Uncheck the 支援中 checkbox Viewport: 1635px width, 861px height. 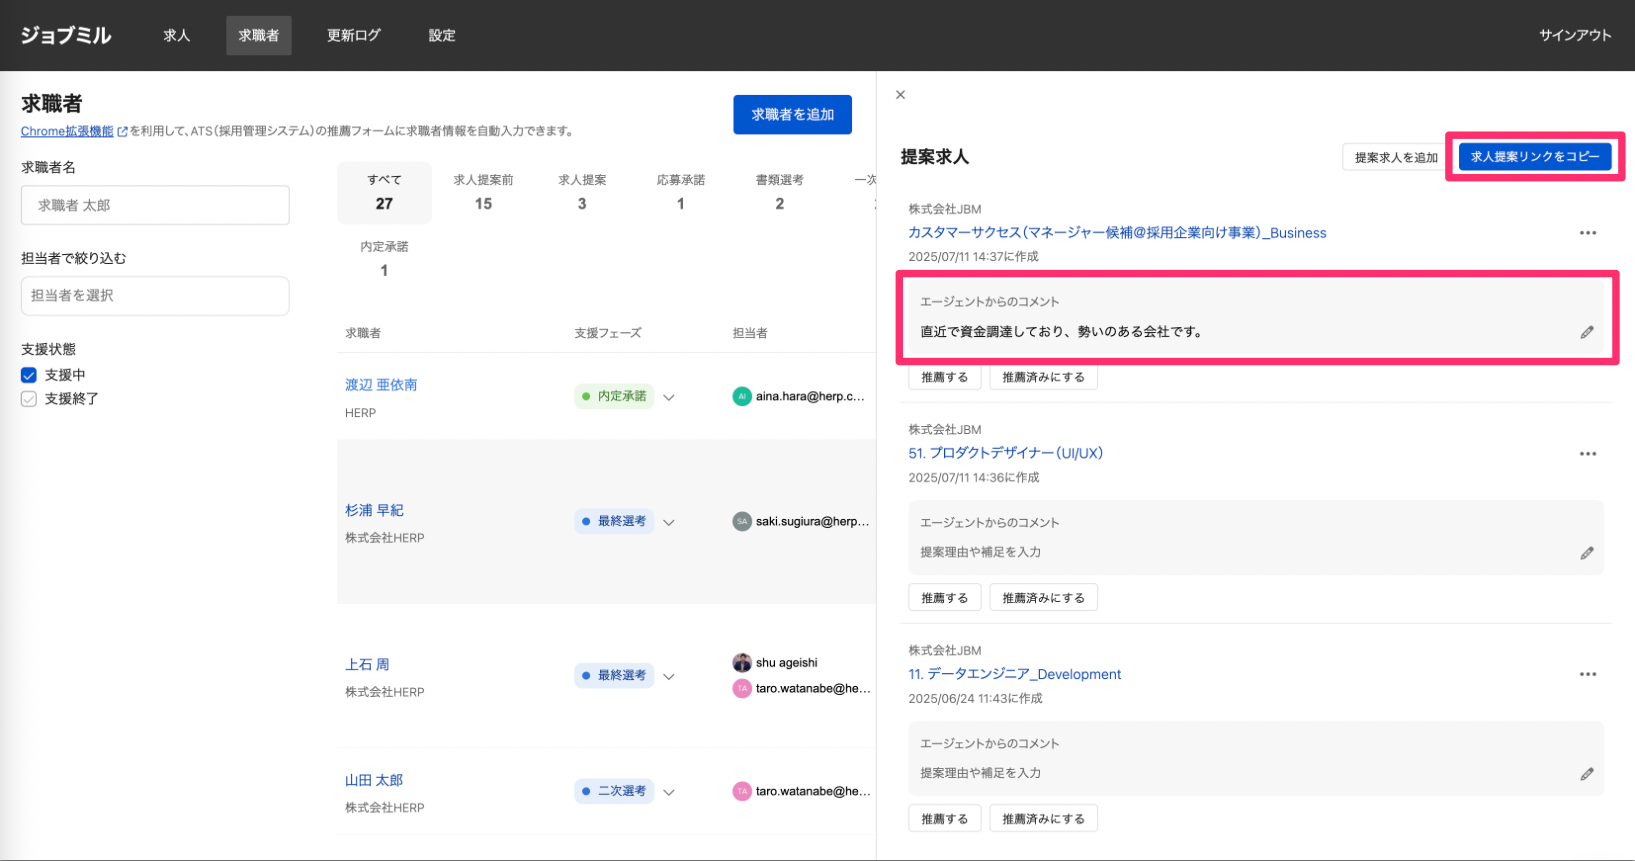point(29,375)
